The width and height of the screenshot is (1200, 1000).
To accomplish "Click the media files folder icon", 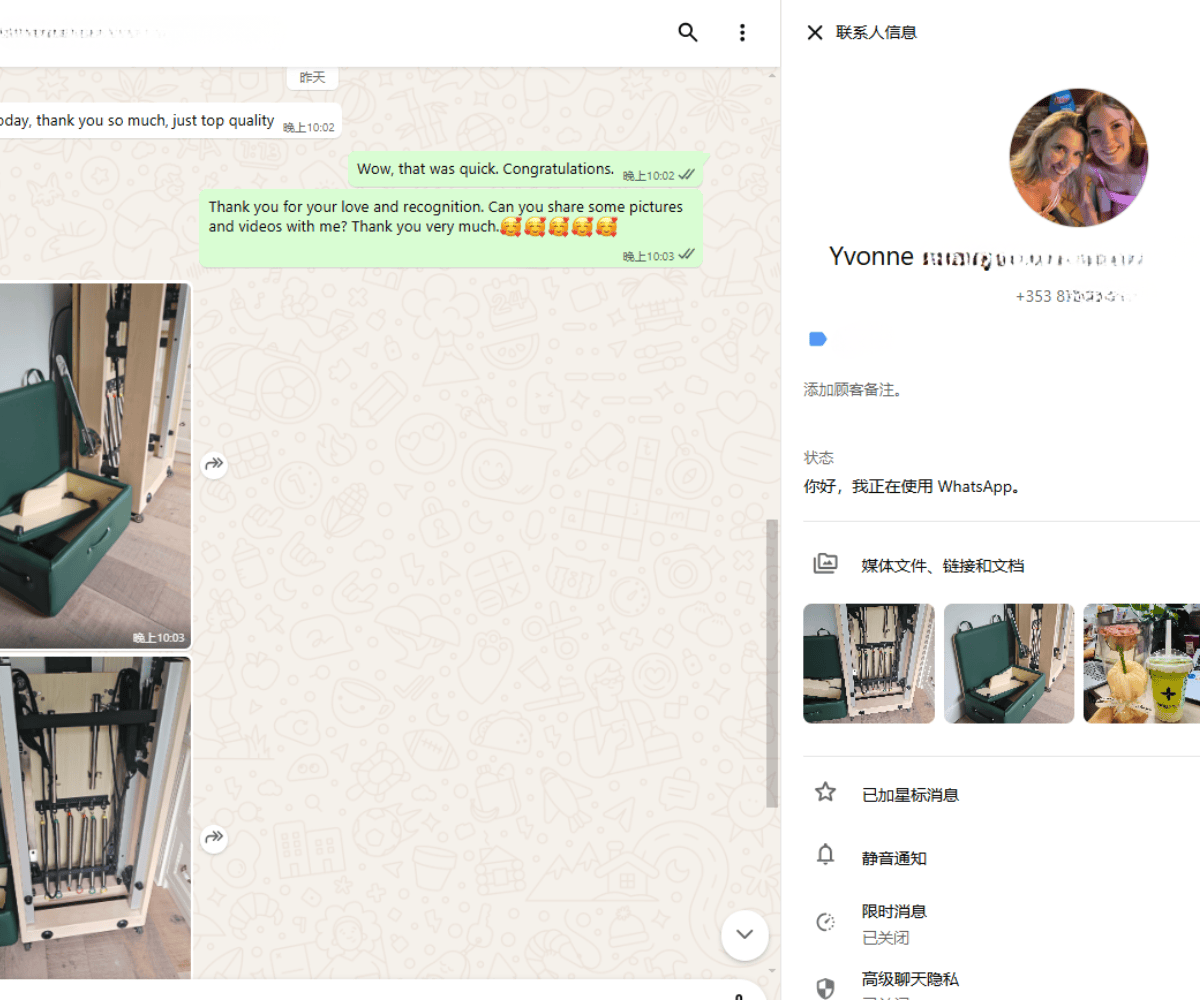I will coord(825,564).
